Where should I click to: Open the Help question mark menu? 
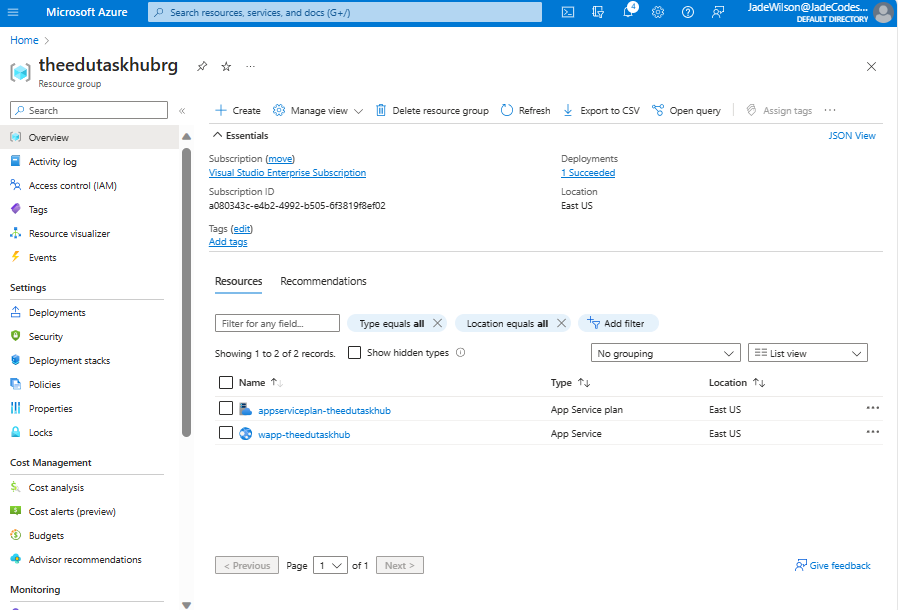pos(687,12)
